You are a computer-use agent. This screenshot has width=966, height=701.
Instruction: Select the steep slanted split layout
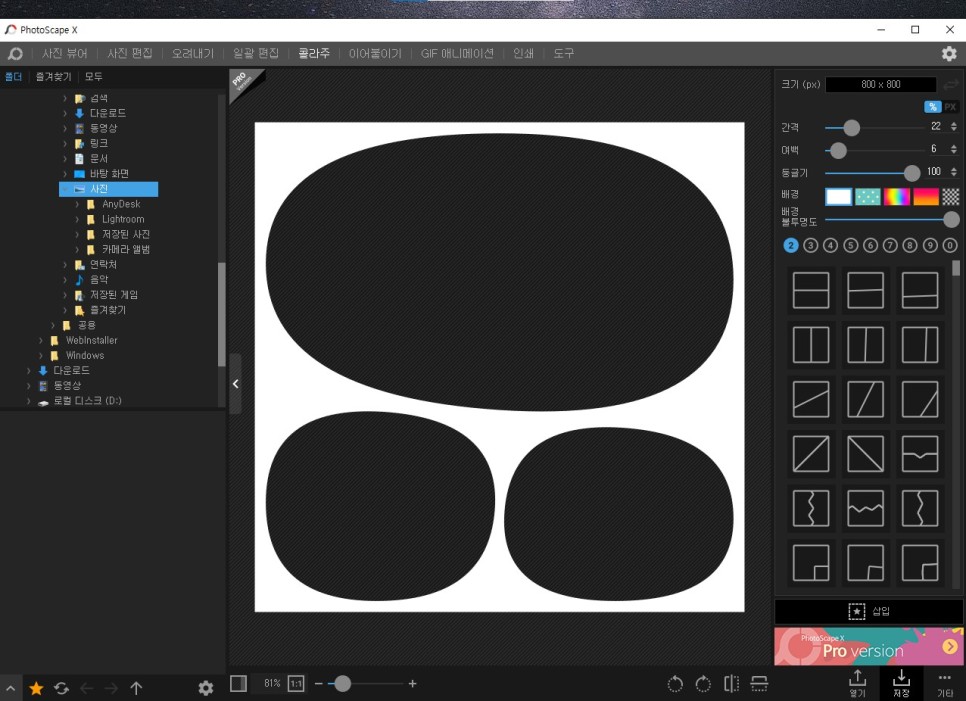(866, 399)
